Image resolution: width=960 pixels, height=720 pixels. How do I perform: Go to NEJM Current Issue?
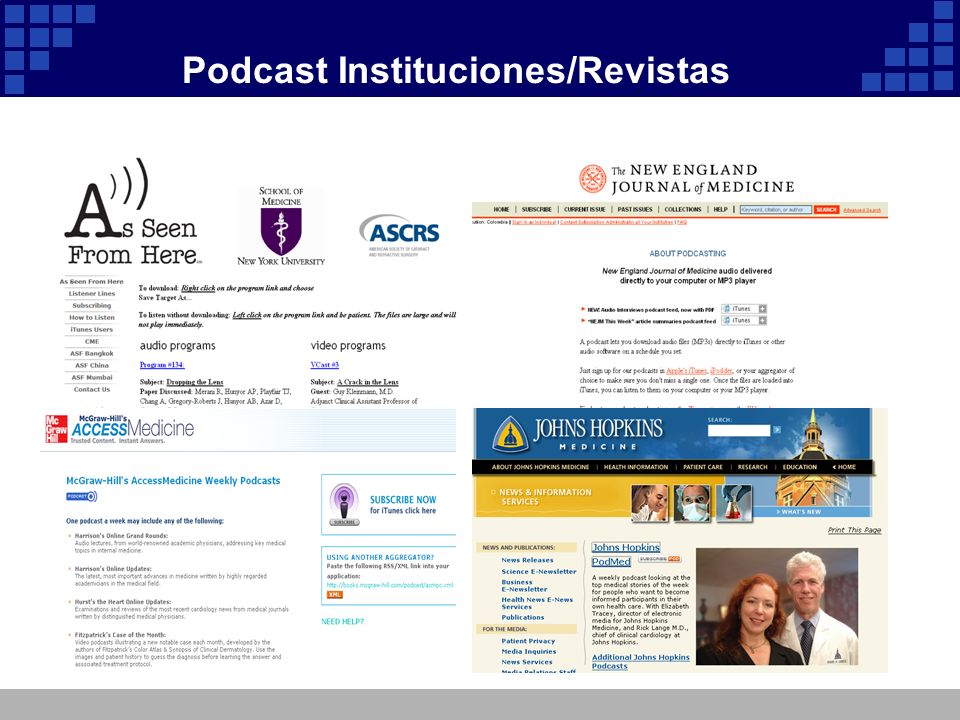(585, 209)
